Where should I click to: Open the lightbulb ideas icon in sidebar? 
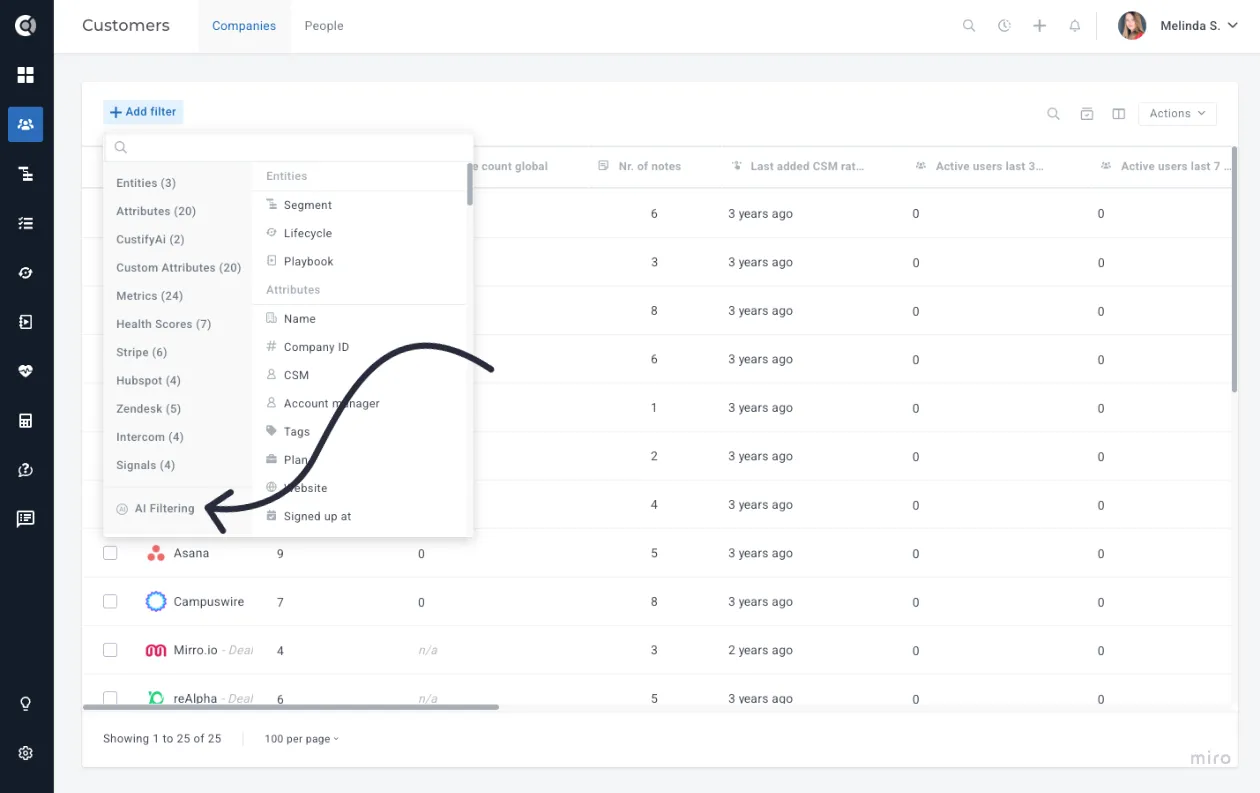(x=26, y=704)
